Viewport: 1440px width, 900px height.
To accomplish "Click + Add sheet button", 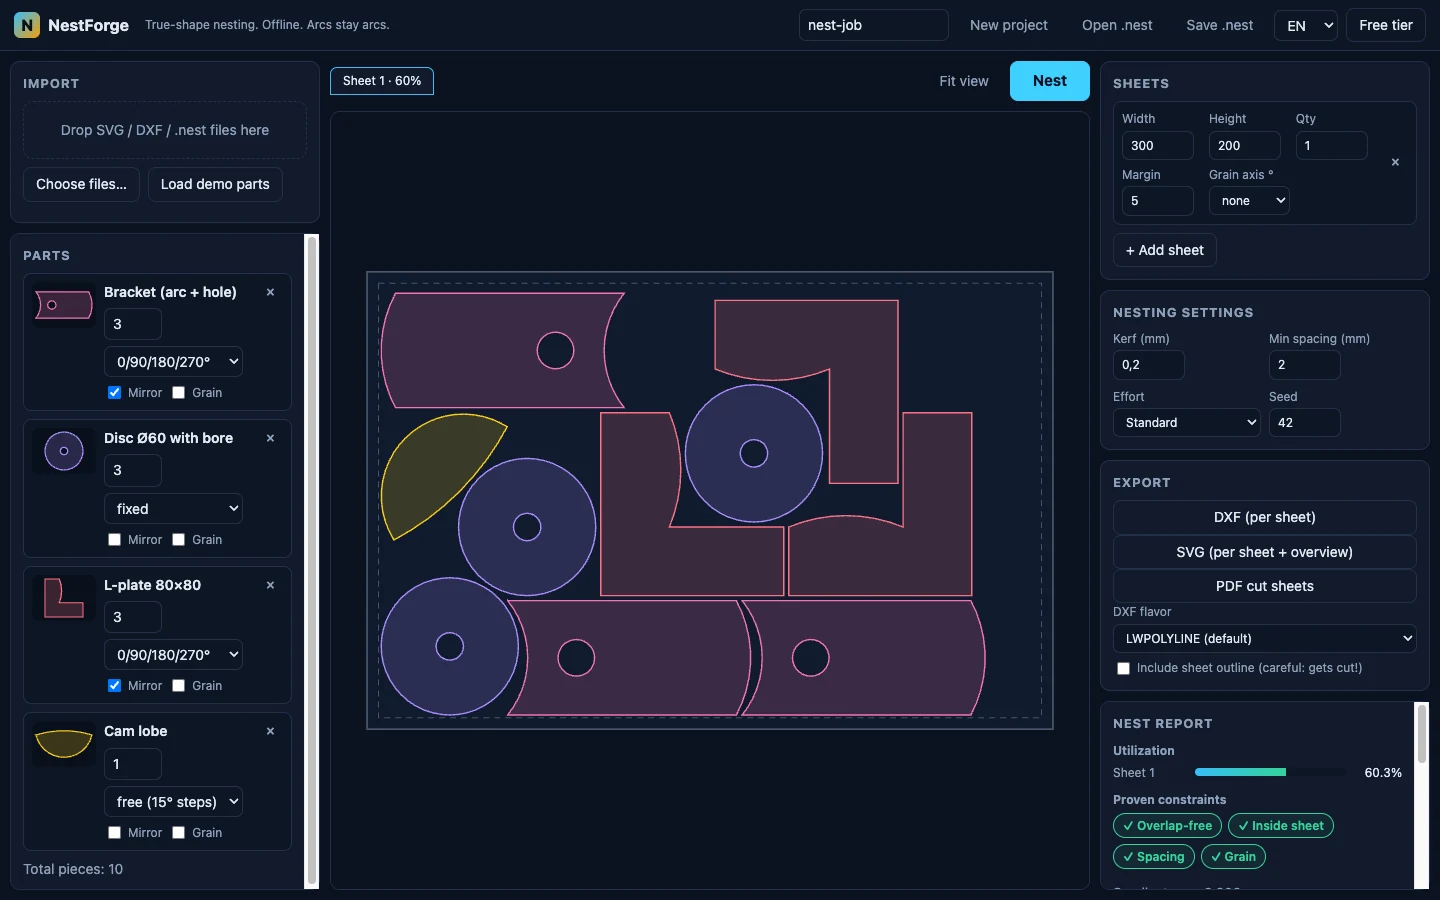I will [x=1165, y=250].
